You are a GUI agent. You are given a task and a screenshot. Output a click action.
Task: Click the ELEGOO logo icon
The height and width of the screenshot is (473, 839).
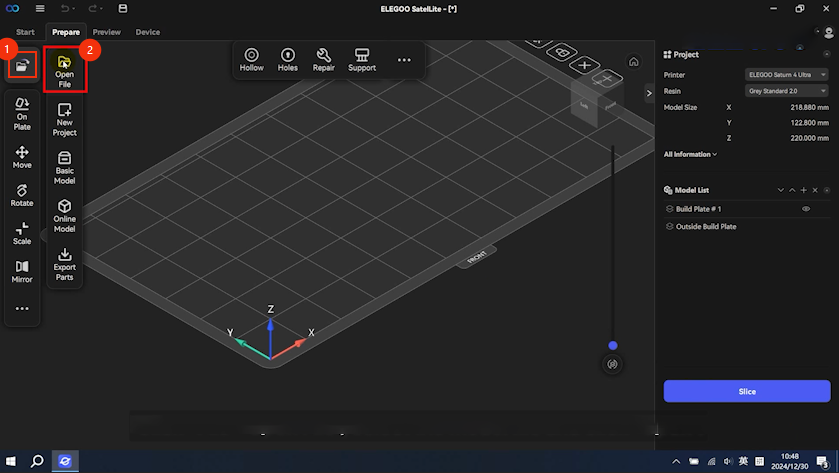tap(13, 9)
